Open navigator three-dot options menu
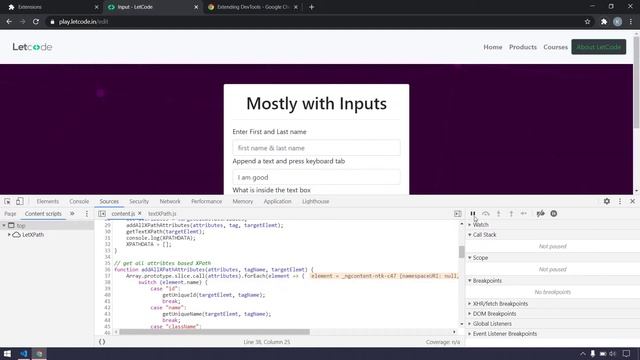This screenshot has width=640, height=360. pos(87,213)
